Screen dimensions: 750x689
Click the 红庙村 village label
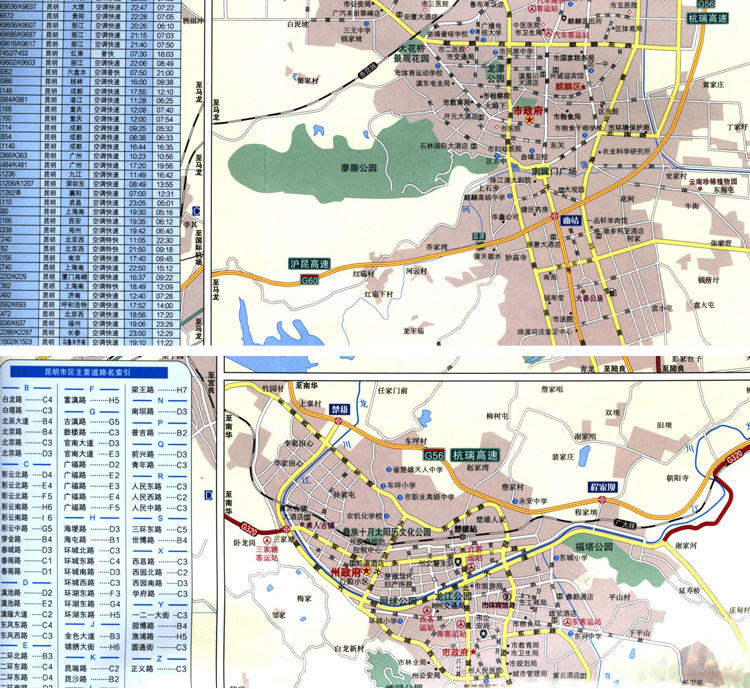point(364,274)
